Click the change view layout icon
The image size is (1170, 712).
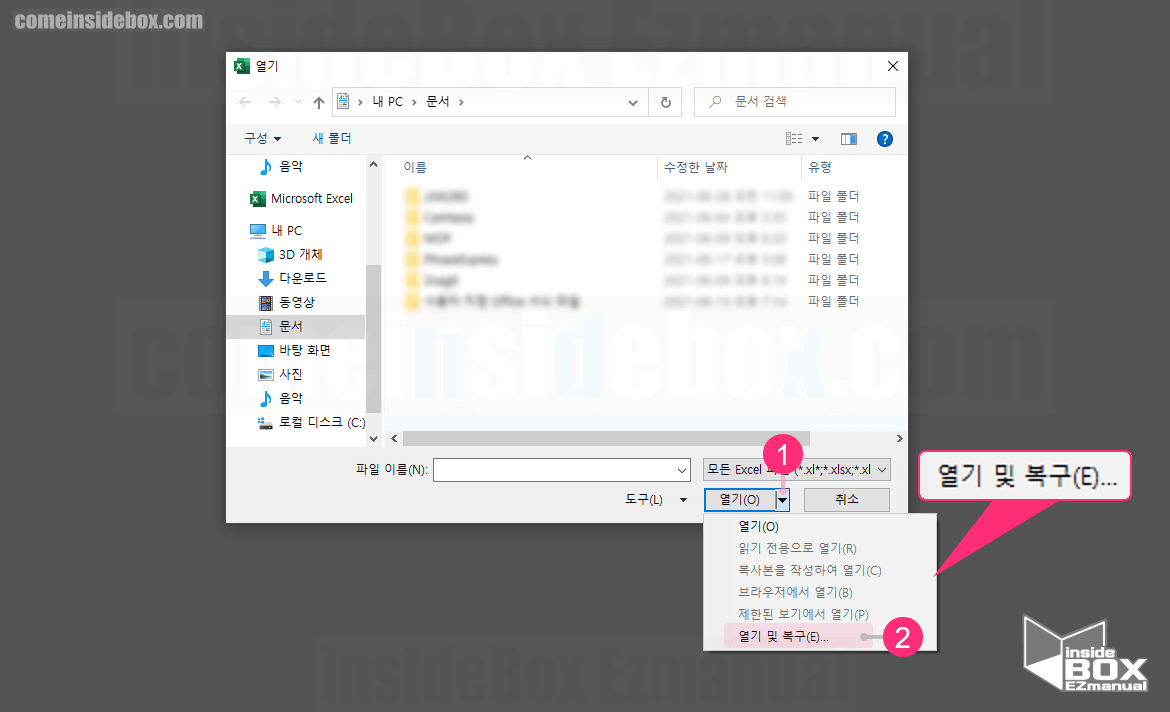coord(795,139)
